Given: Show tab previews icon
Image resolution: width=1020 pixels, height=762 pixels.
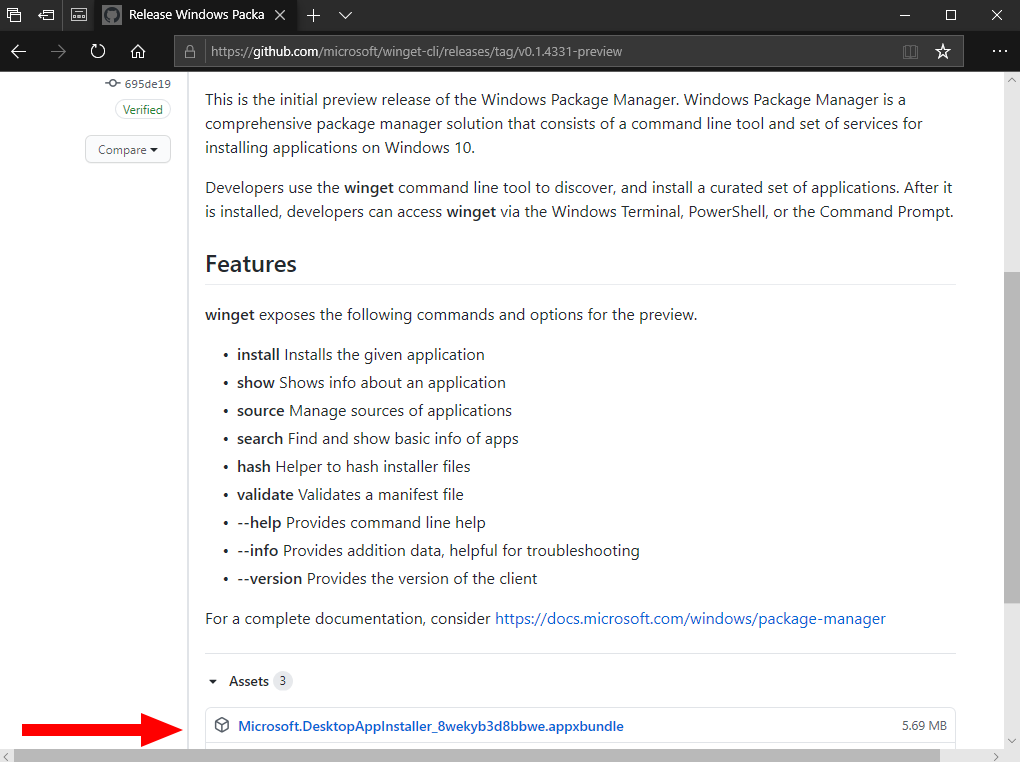Looking at the screenshot, I should pos(79,14).
